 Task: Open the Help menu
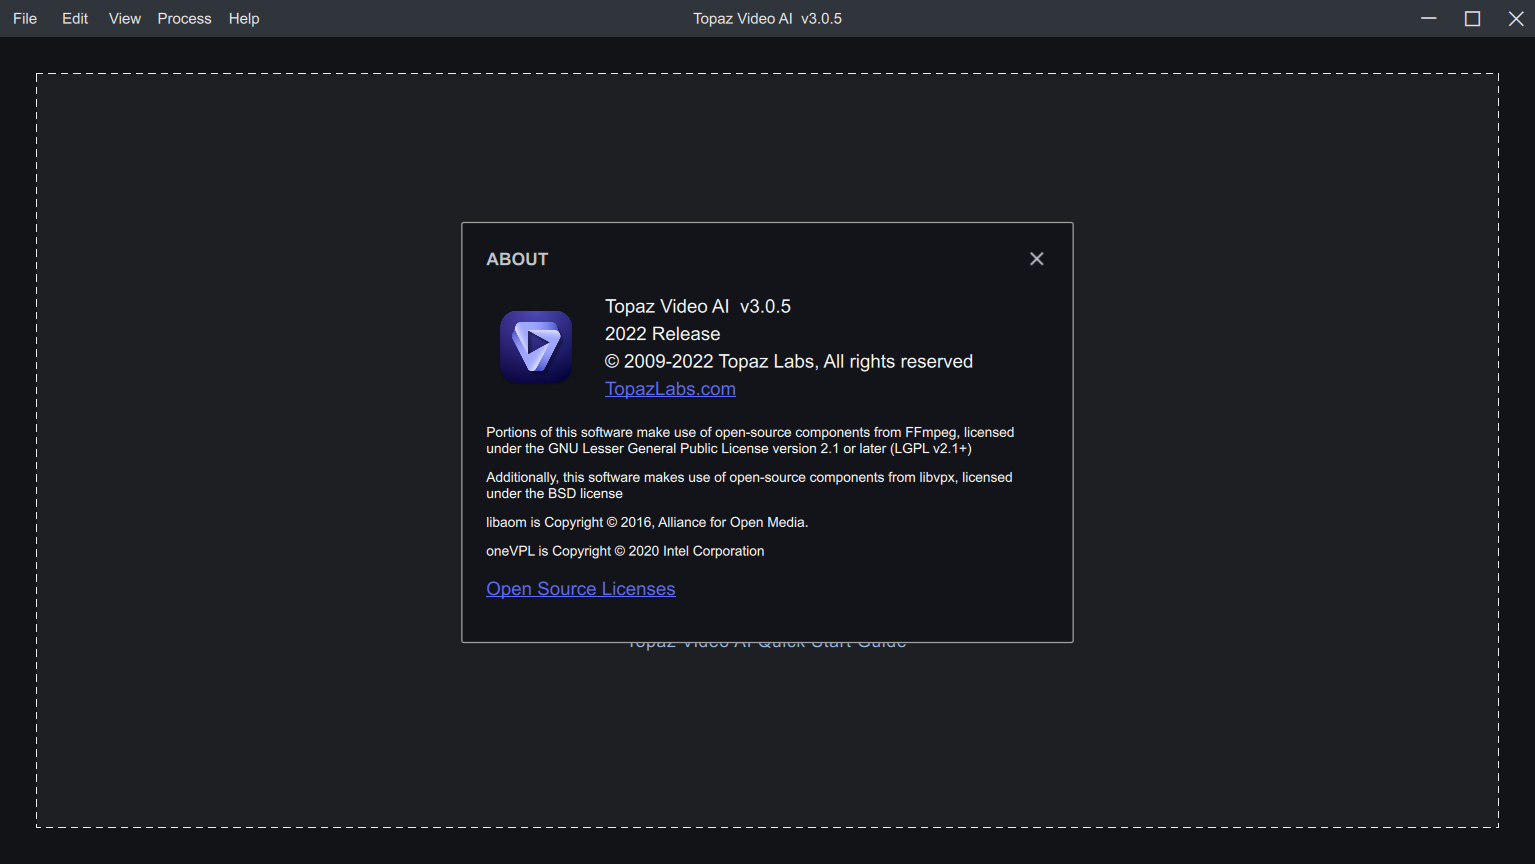click(x=244, y=19)
